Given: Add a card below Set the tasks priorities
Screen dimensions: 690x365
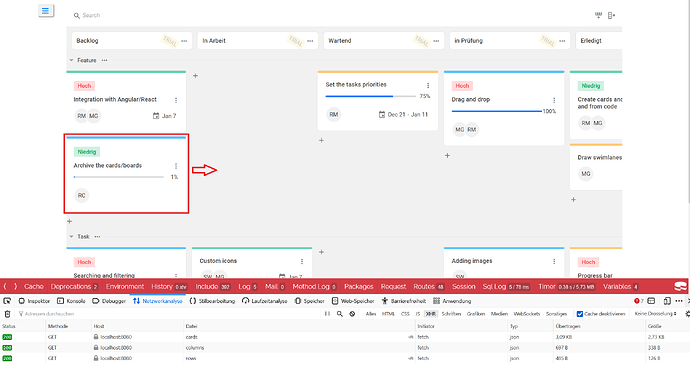Looking at the screenshot, I should (x=321, y=140).
